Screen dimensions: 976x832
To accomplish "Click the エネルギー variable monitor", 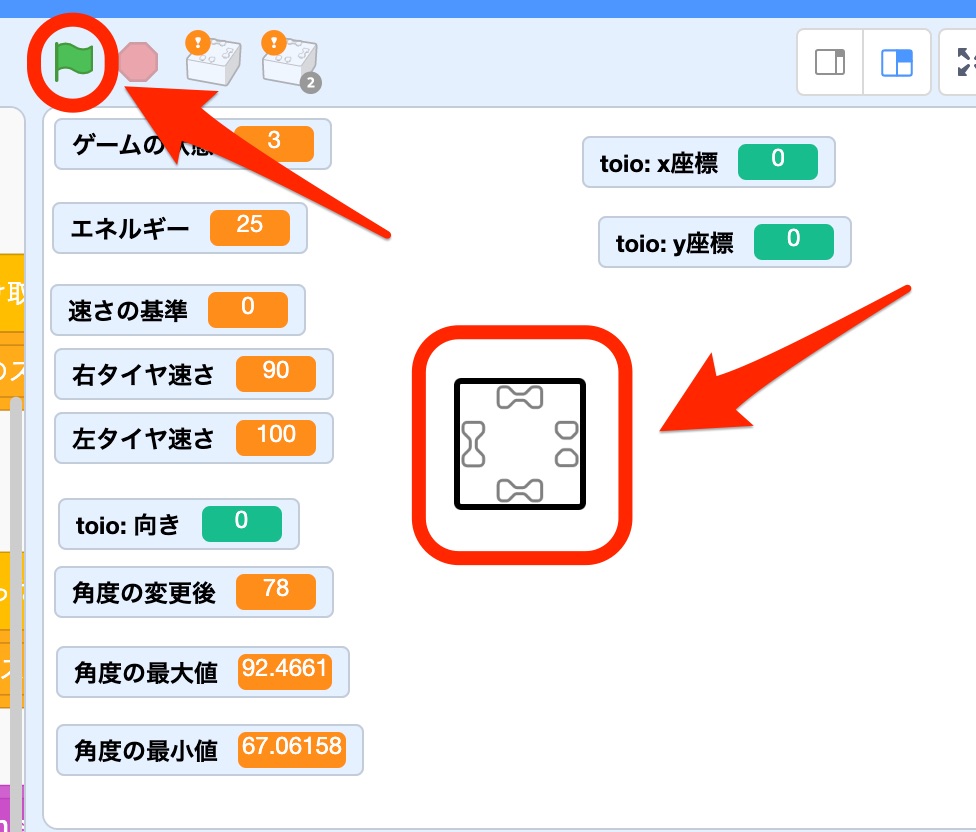I will 180,228.
